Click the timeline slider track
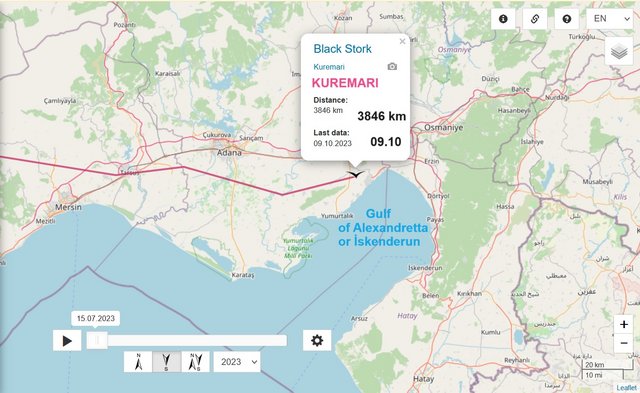640x393 pixels. [187, 341]
